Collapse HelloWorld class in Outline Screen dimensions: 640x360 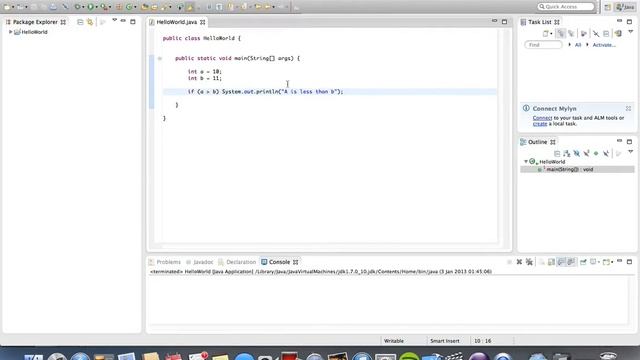point(526,162)
